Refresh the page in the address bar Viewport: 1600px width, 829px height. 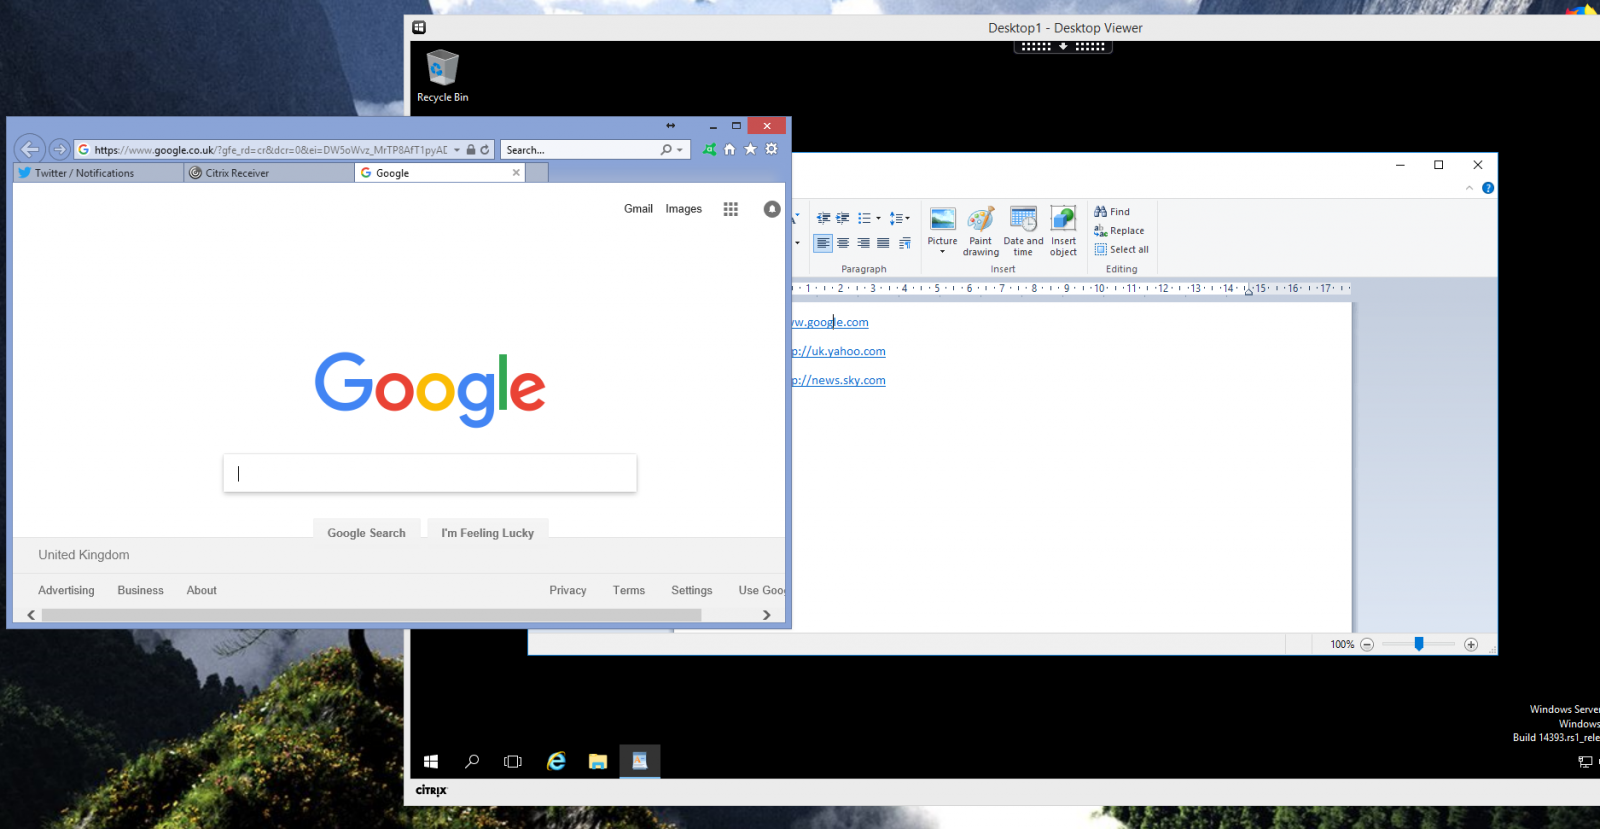pos(485,150)
